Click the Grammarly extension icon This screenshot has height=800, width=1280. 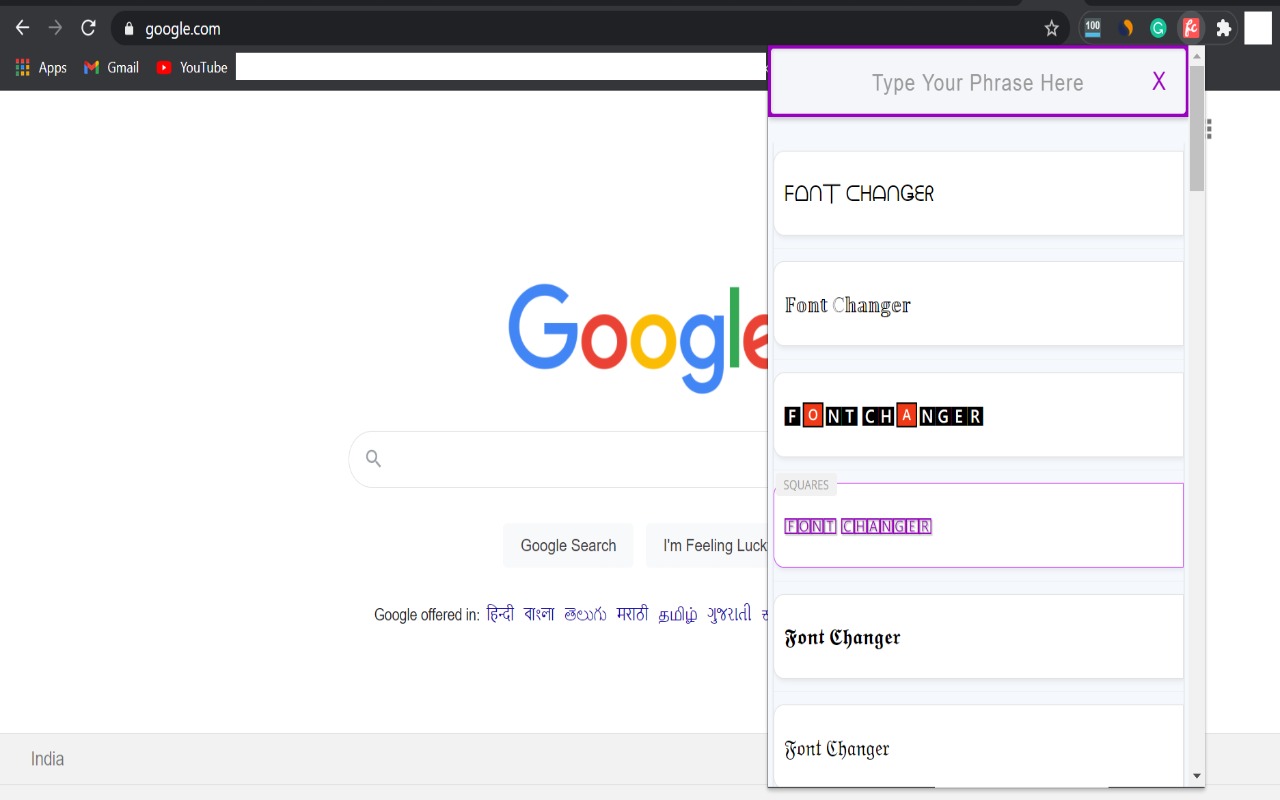(1157, 27)
